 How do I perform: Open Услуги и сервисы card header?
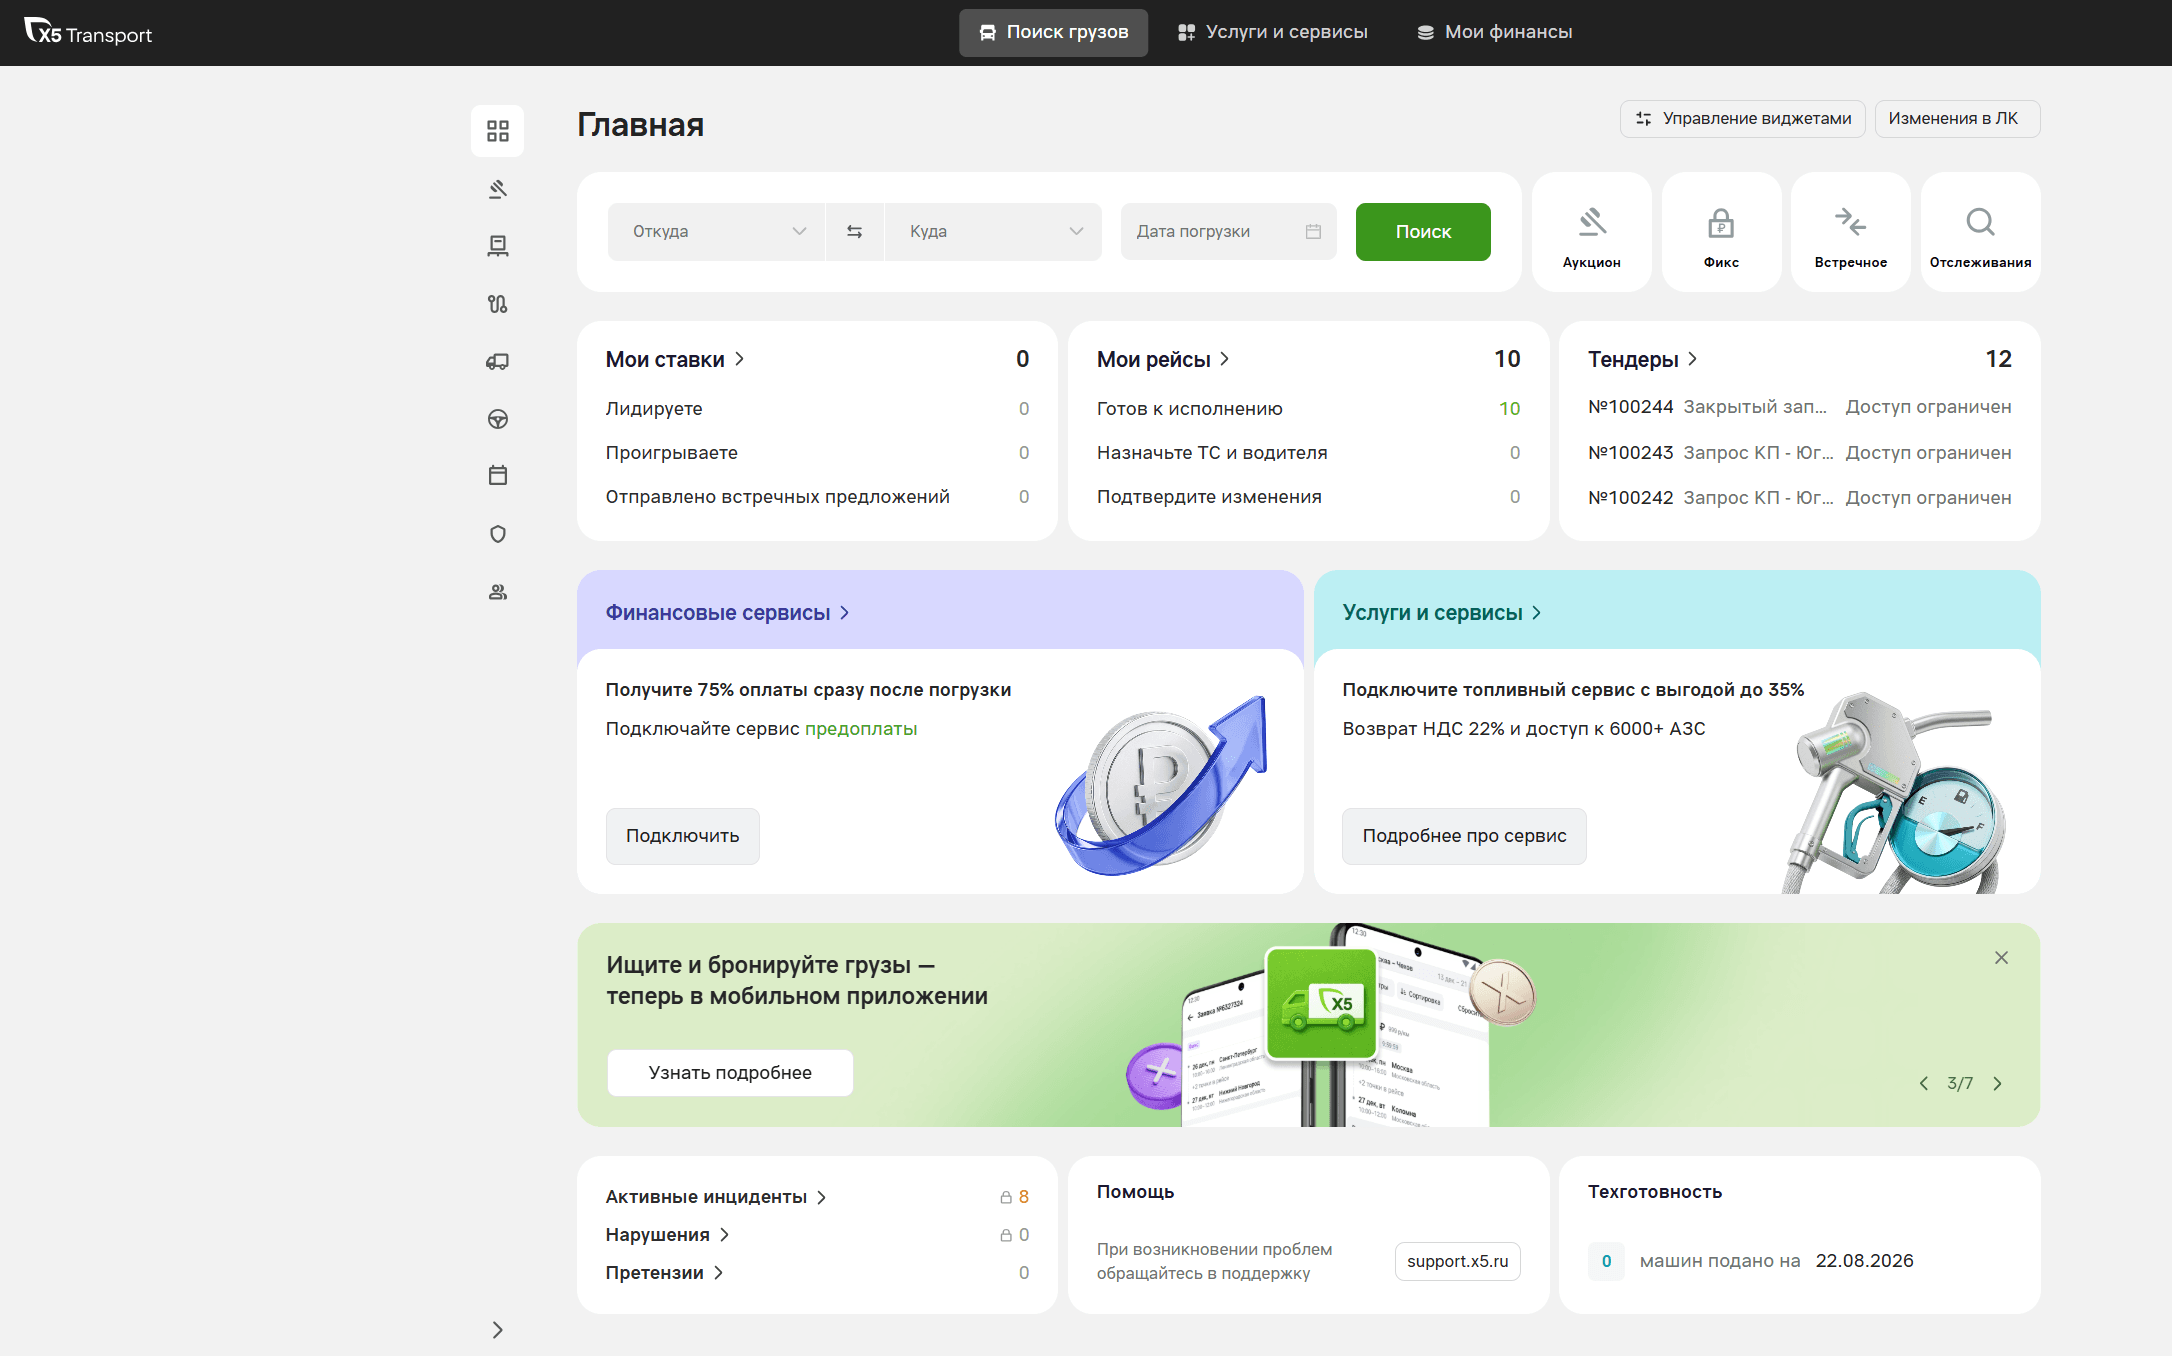pyautogui.click(x=1442, y=613)
